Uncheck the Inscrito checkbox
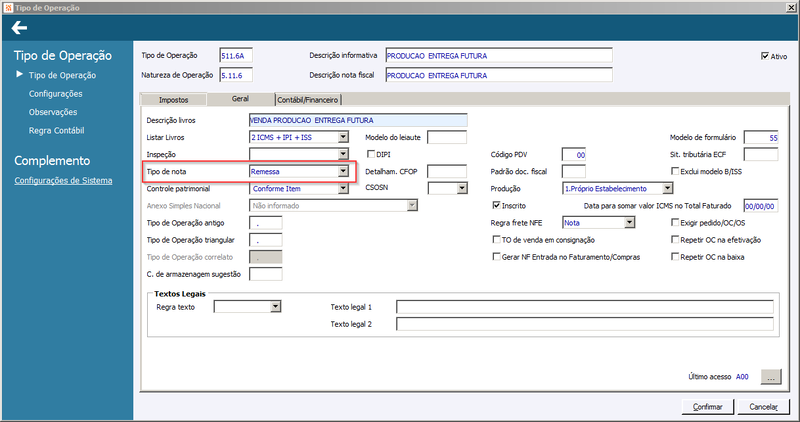800x422 pixels. coord(496,205)
